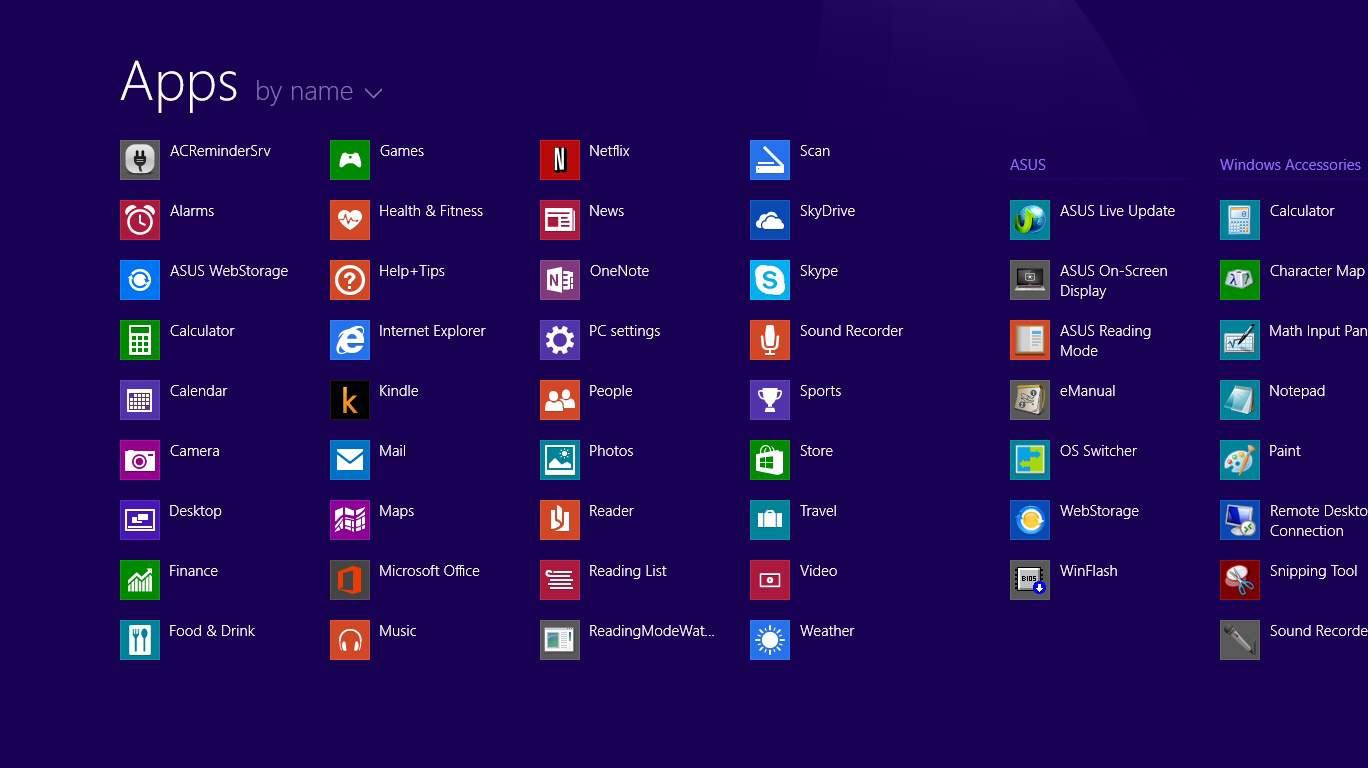Open Windows Accessories Calculator icon

(1240, 220)
